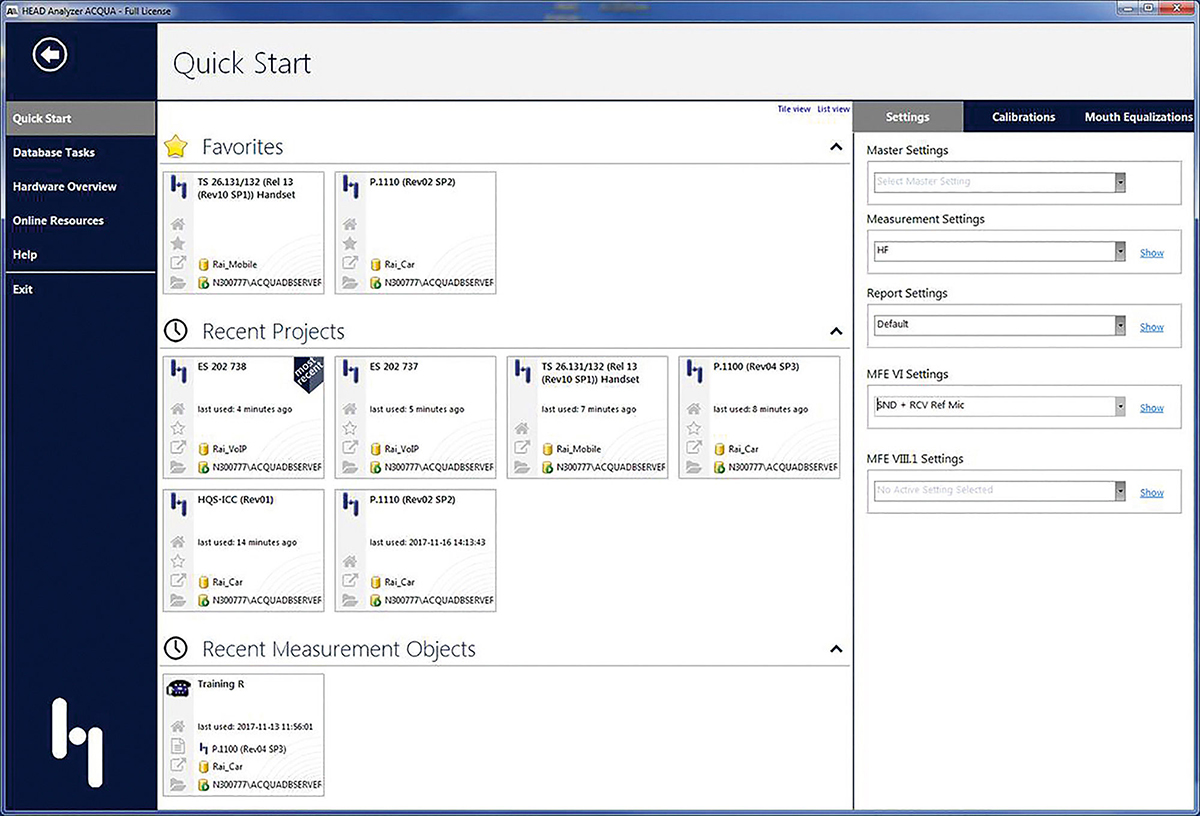The image size is (1200, 816).
Task: Click folder icon on ES 202 738 card
Action: (x=178, y=466)
